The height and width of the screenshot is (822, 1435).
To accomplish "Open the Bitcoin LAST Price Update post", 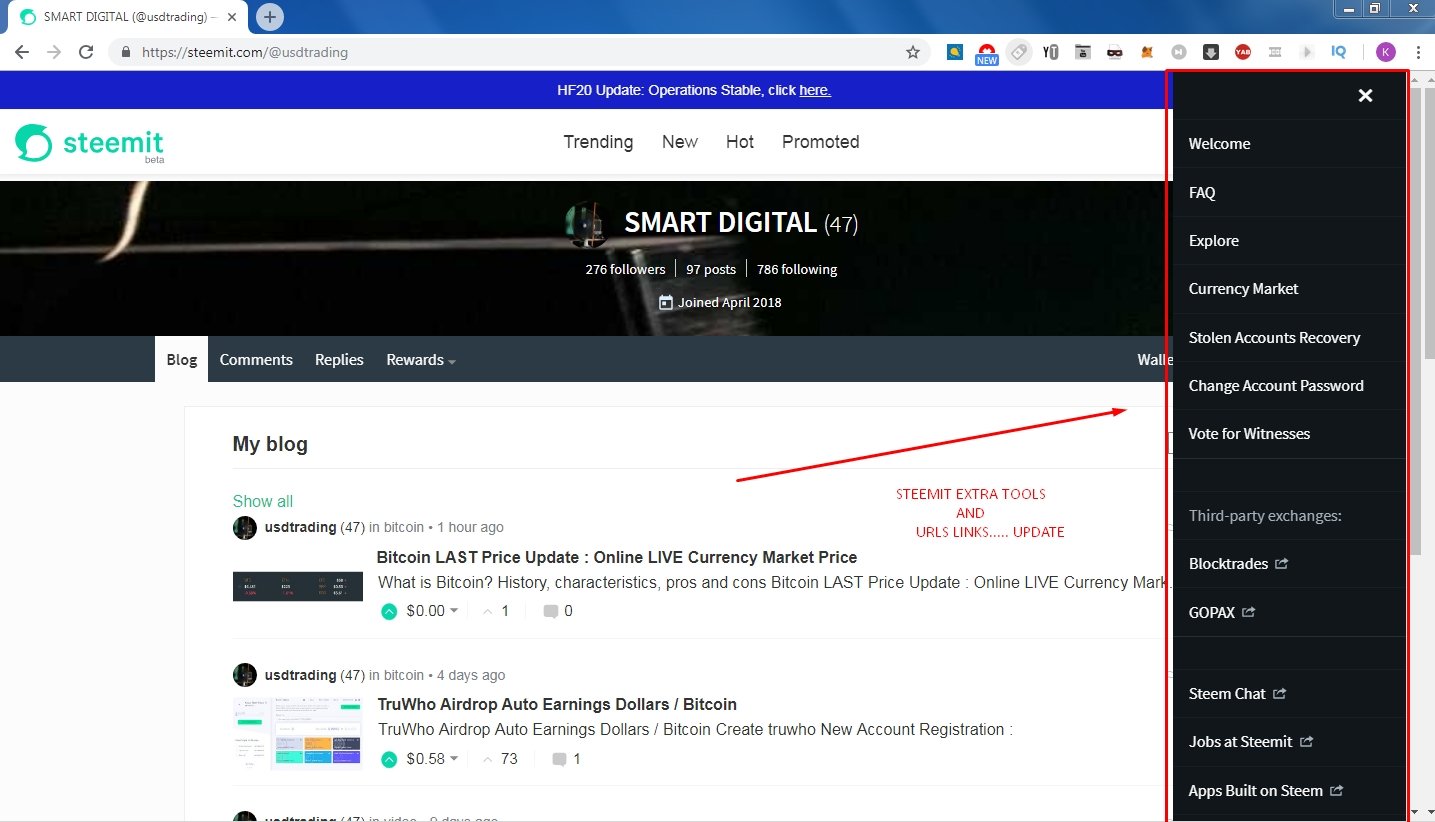I will 617,557.
